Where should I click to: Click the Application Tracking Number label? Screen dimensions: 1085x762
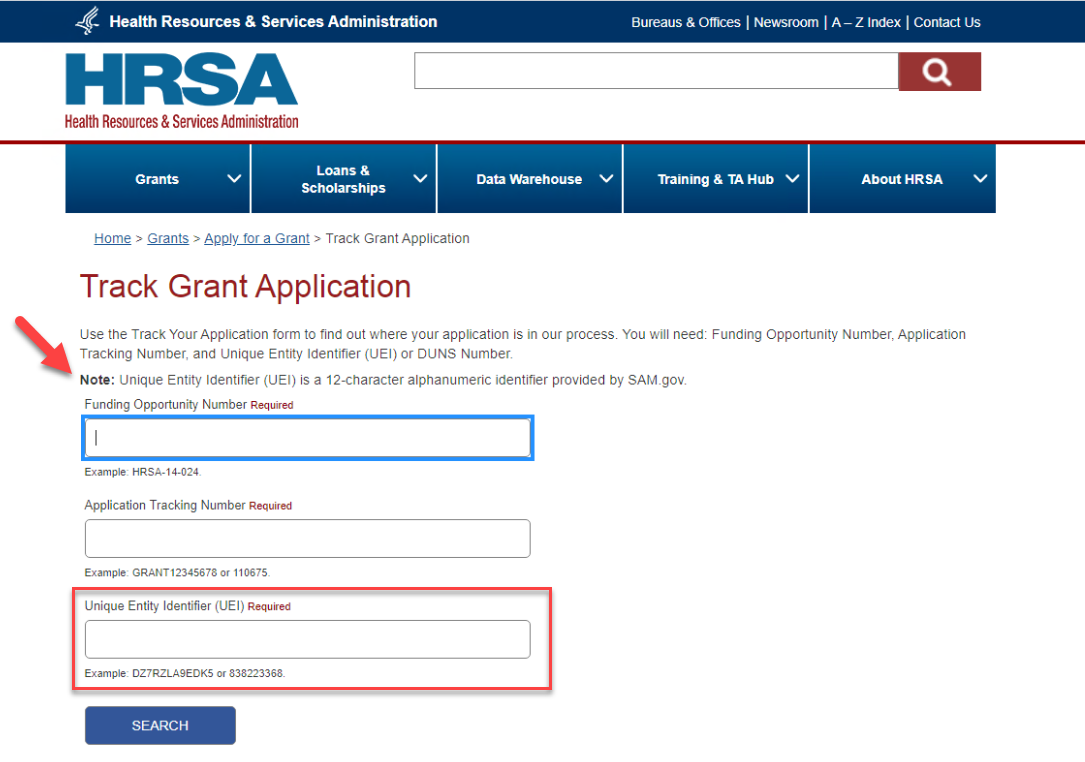coord(165,505)
